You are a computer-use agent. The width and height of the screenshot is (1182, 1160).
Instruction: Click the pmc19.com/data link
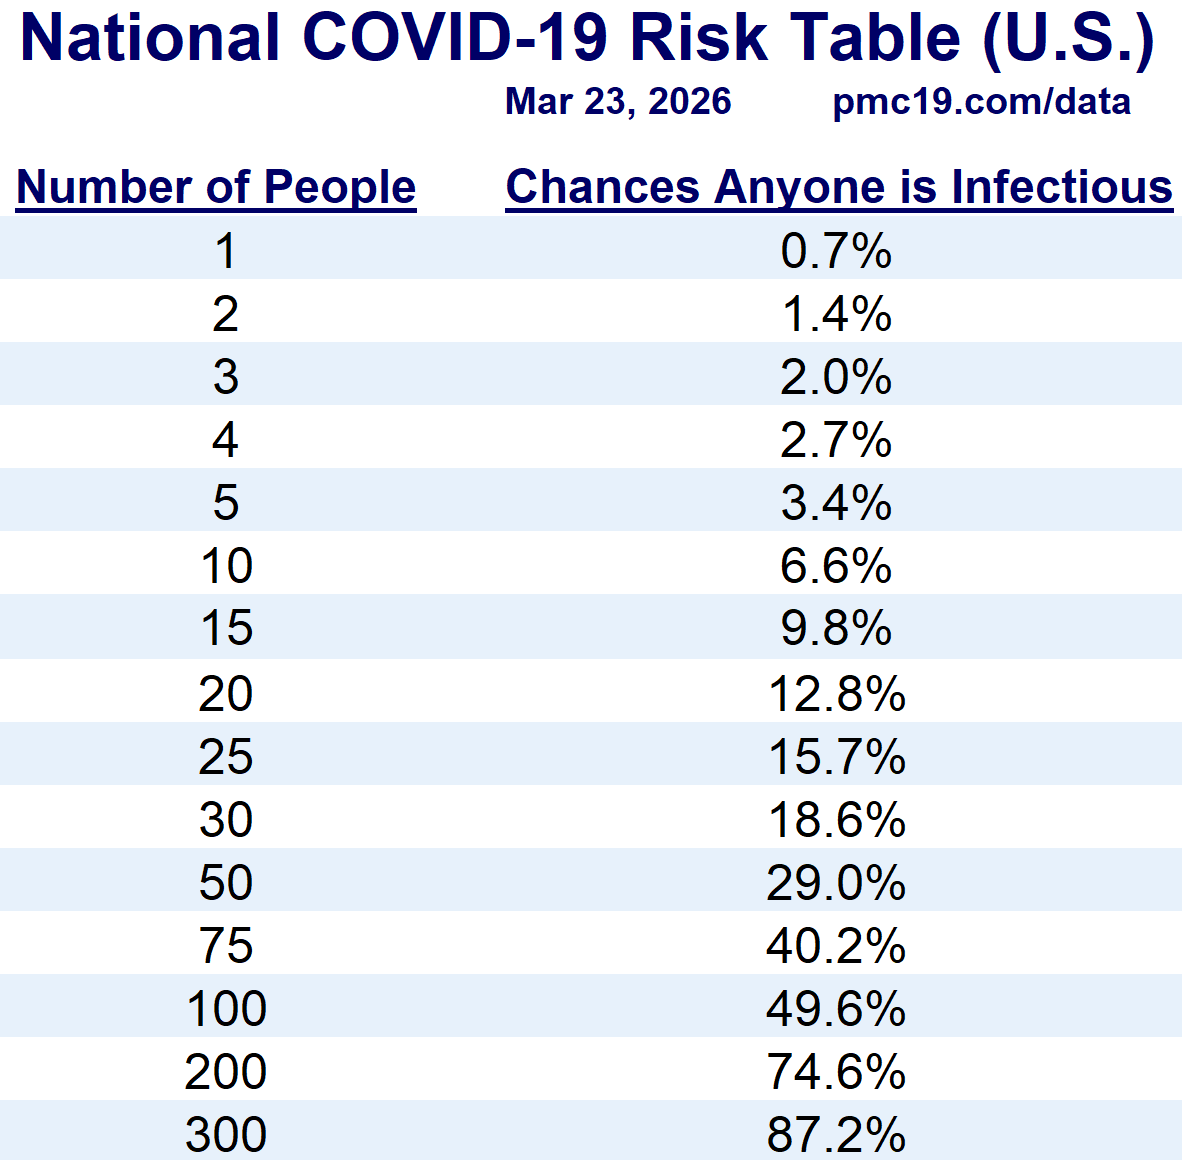[x=981, y=102]
